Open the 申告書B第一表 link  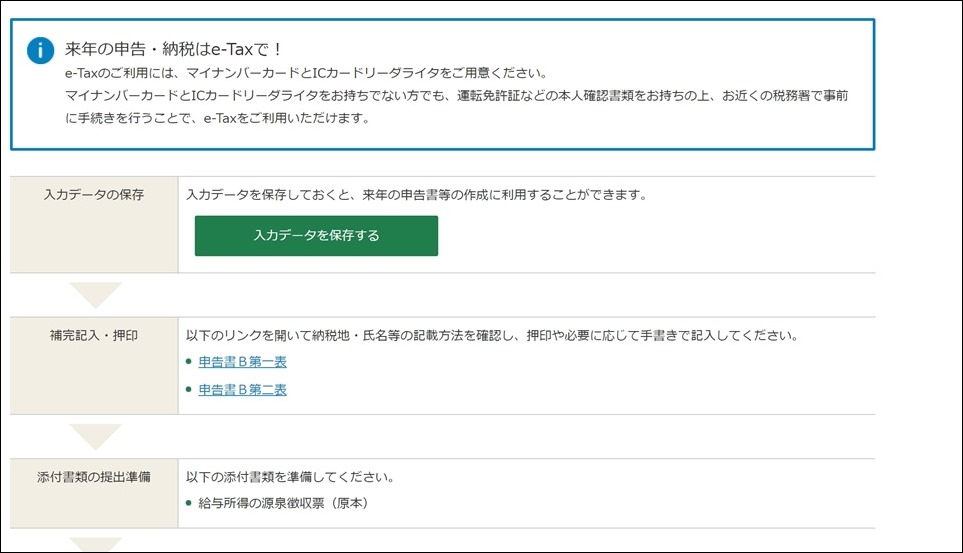tap(243, 362)
